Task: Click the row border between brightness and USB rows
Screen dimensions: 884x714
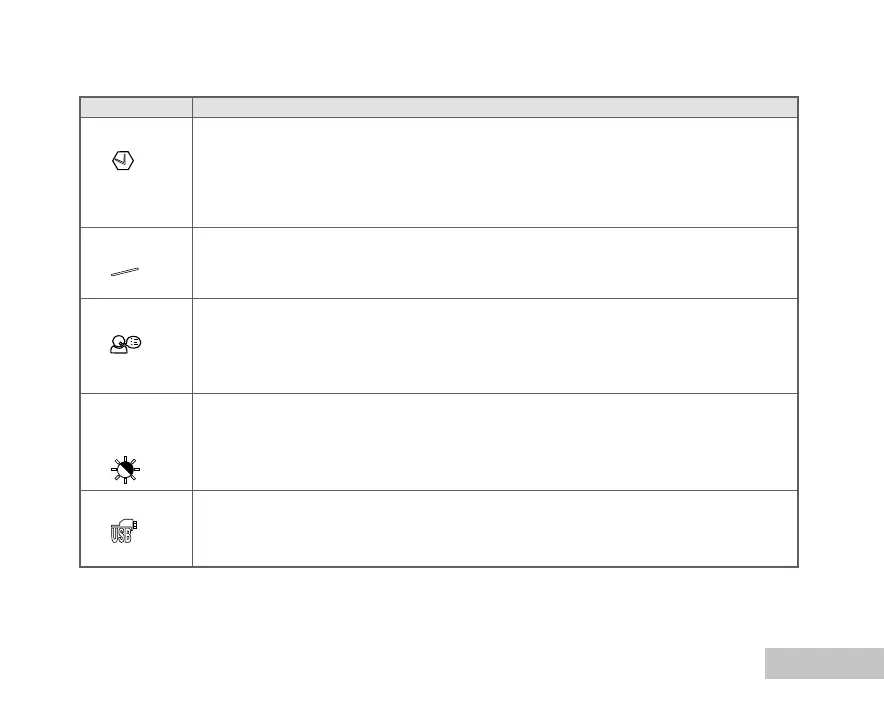Action: click(438, 490)
